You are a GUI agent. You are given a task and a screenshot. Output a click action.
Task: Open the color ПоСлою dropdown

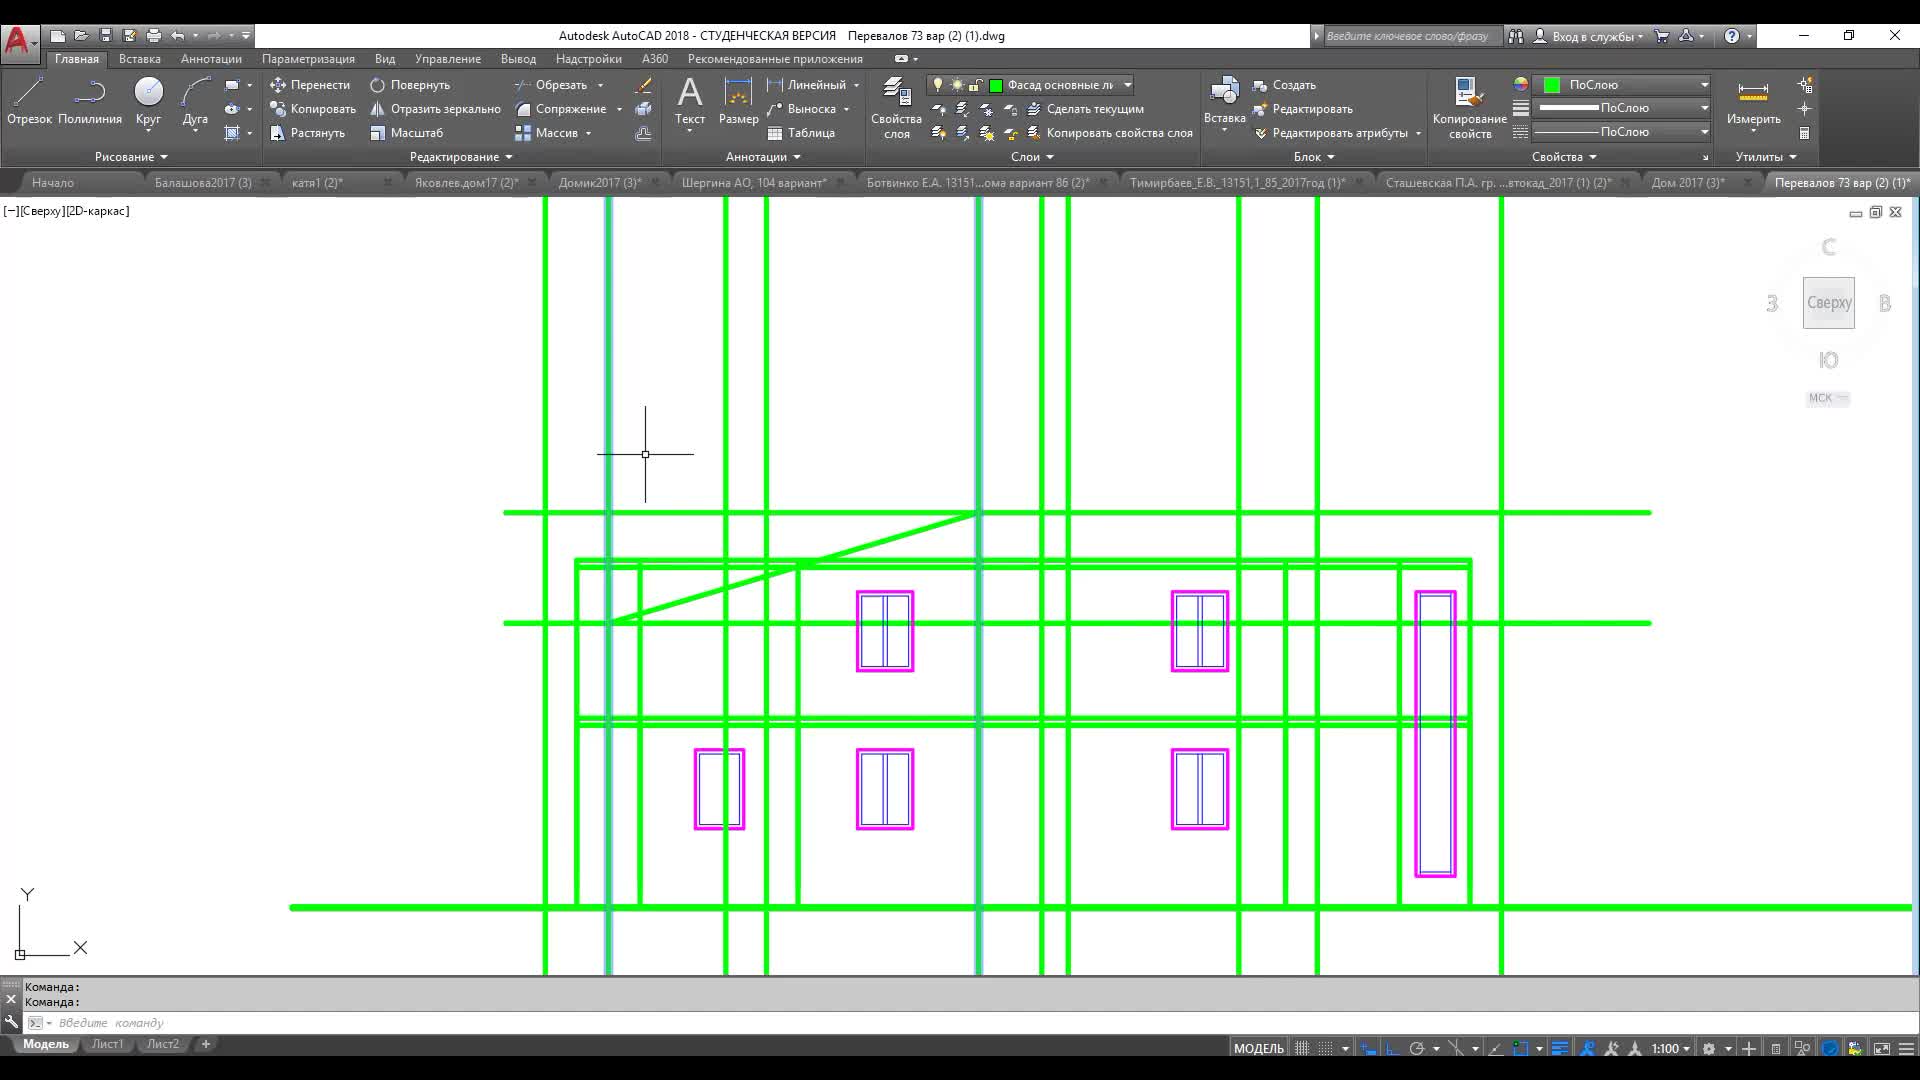pyautogui.click(x=1704, y=85)
